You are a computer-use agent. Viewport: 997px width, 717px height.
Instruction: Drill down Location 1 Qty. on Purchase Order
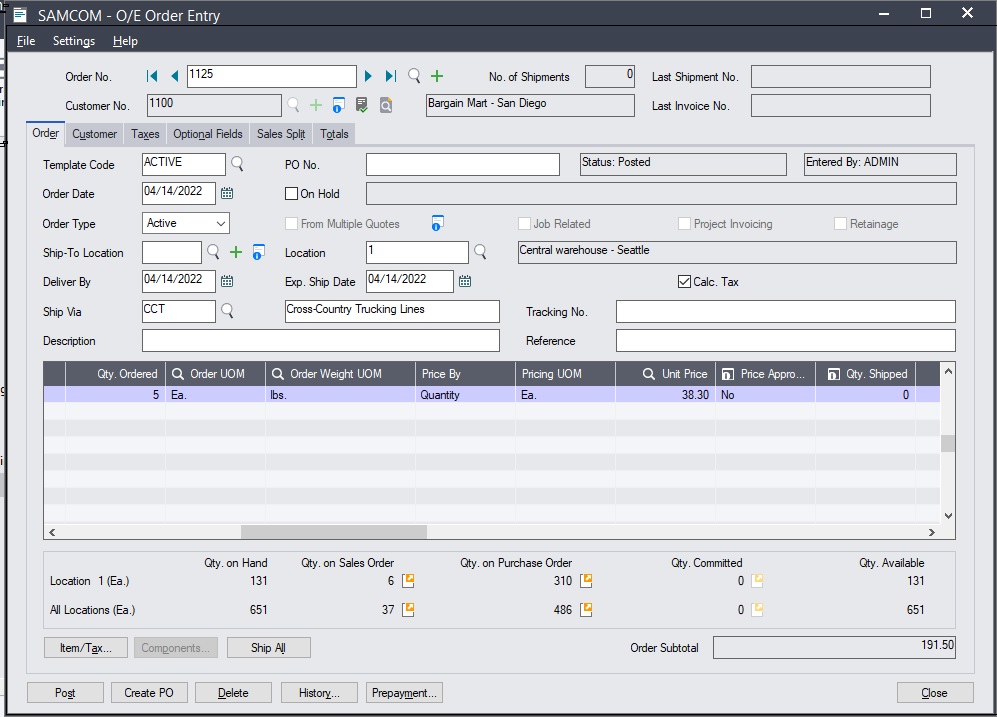[x=586, y=580]
